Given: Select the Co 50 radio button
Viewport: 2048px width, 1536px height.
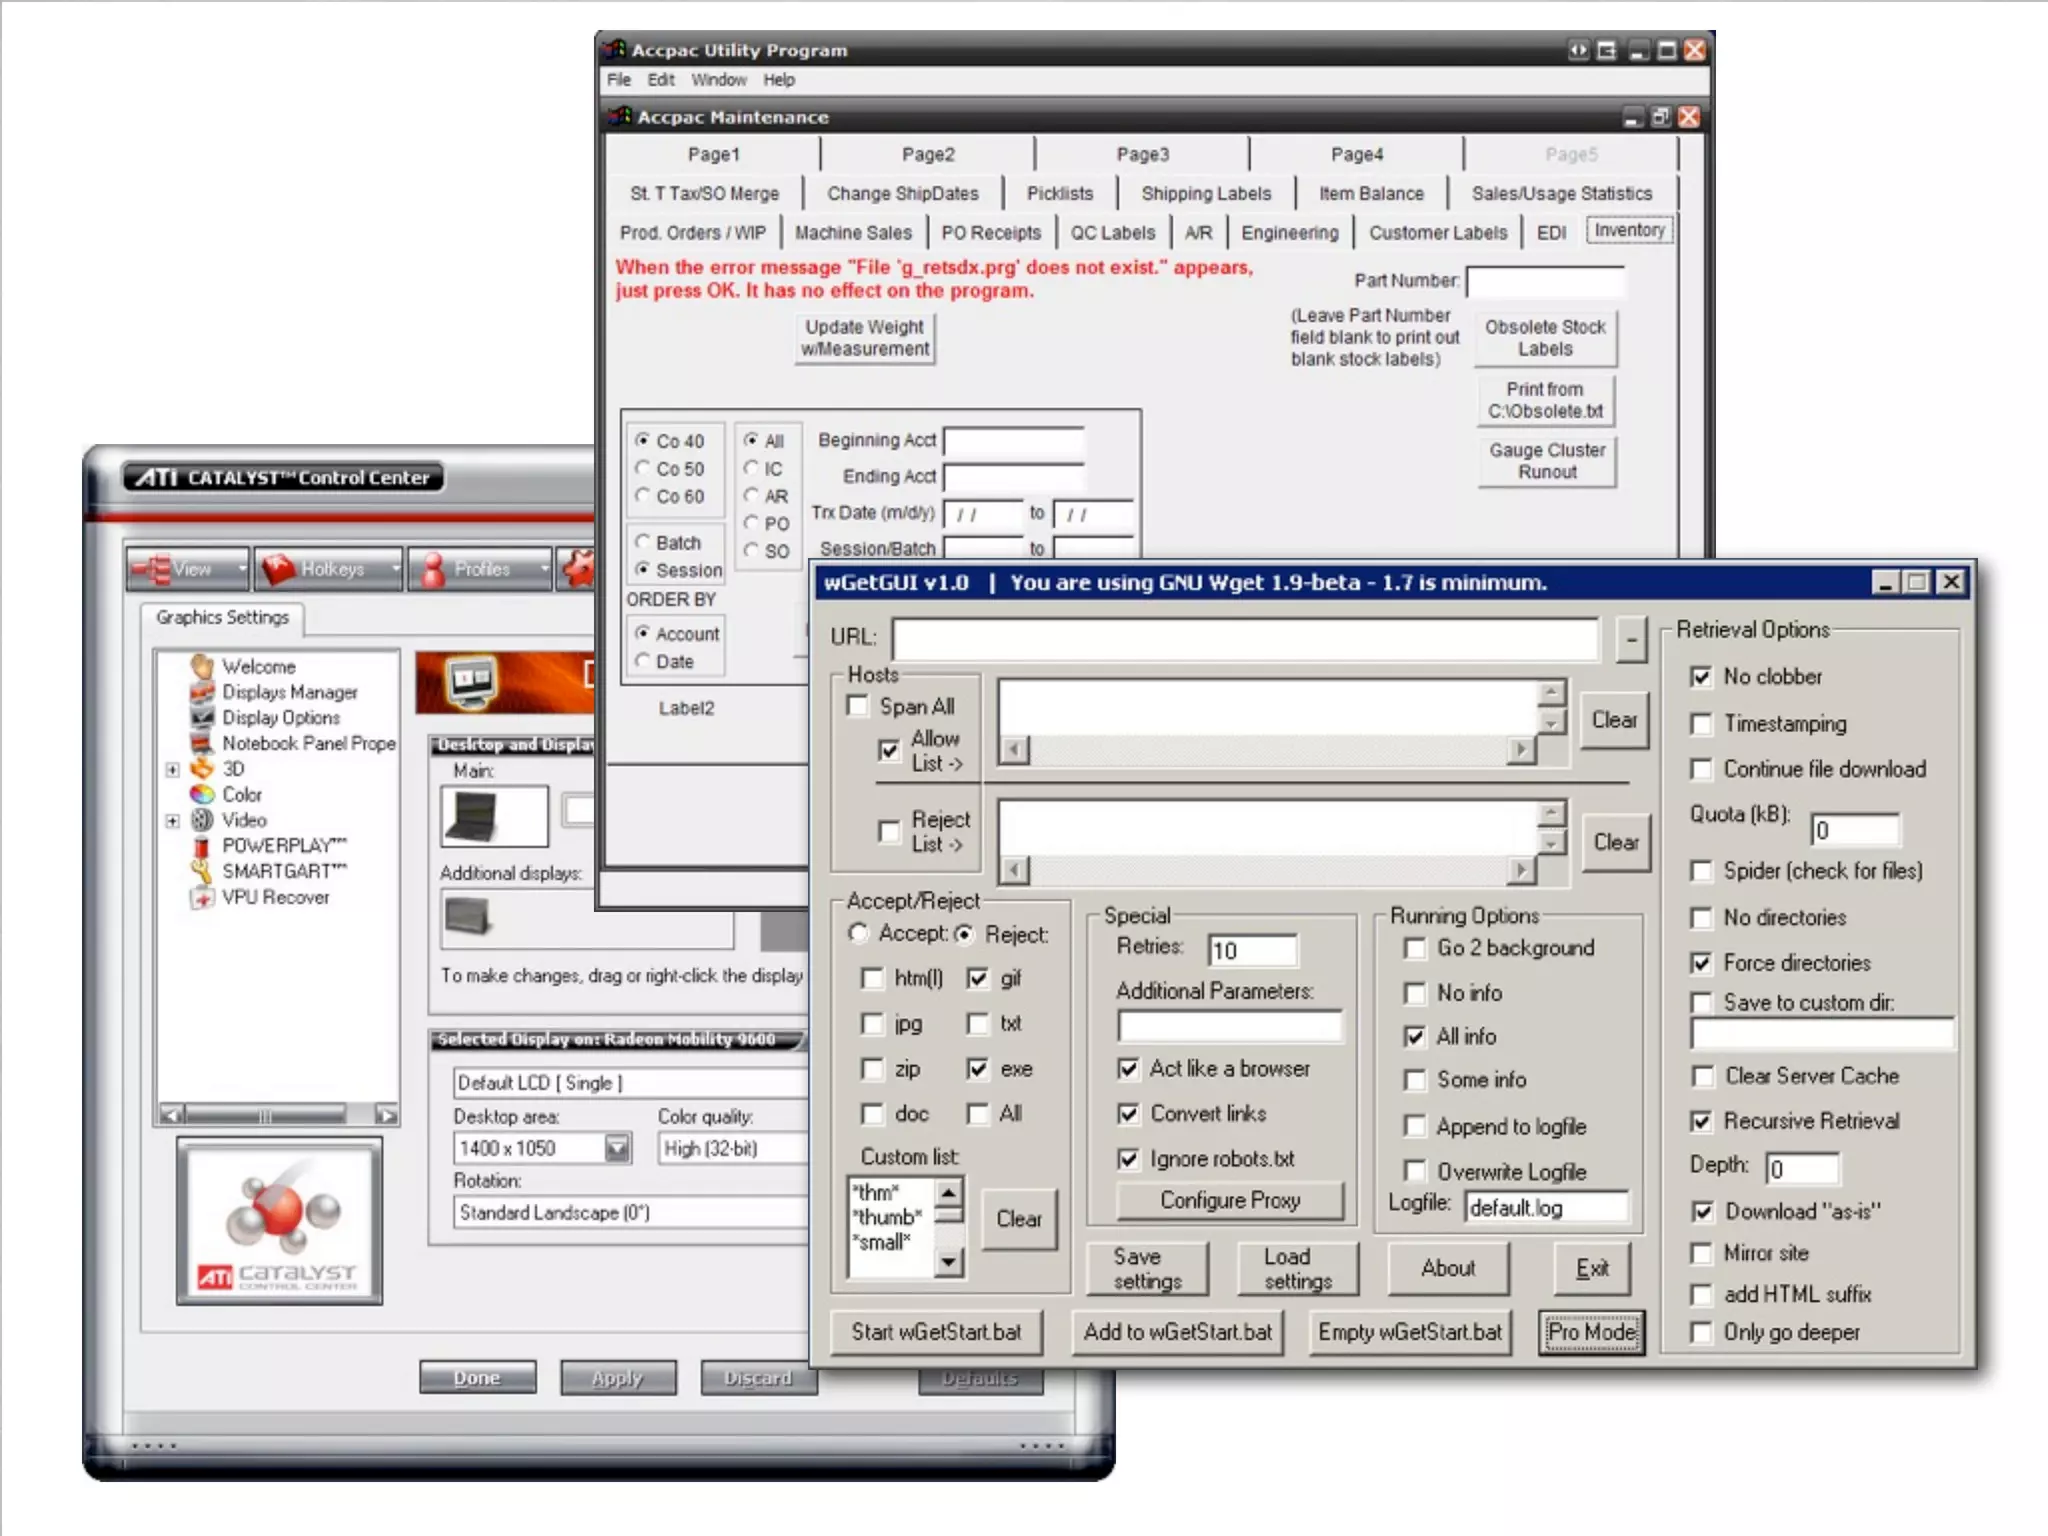Looking at the screenshot, I should 644,468.
